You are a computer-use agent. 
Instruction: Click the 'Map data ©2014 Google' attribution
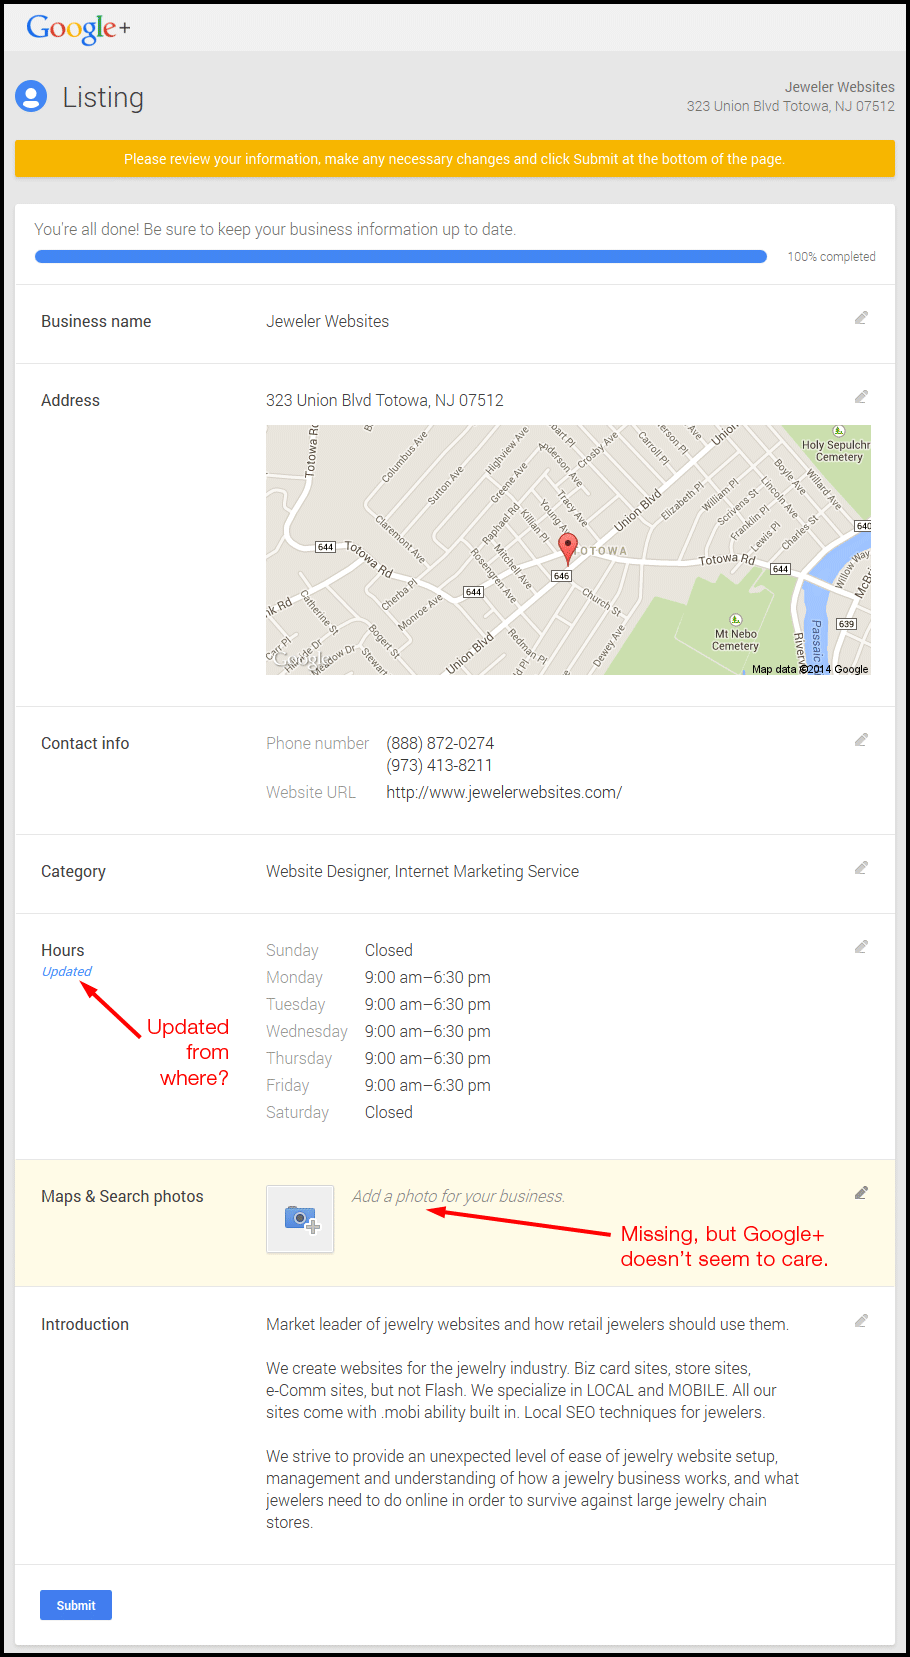pyautogui.click(x=810, y=669)
